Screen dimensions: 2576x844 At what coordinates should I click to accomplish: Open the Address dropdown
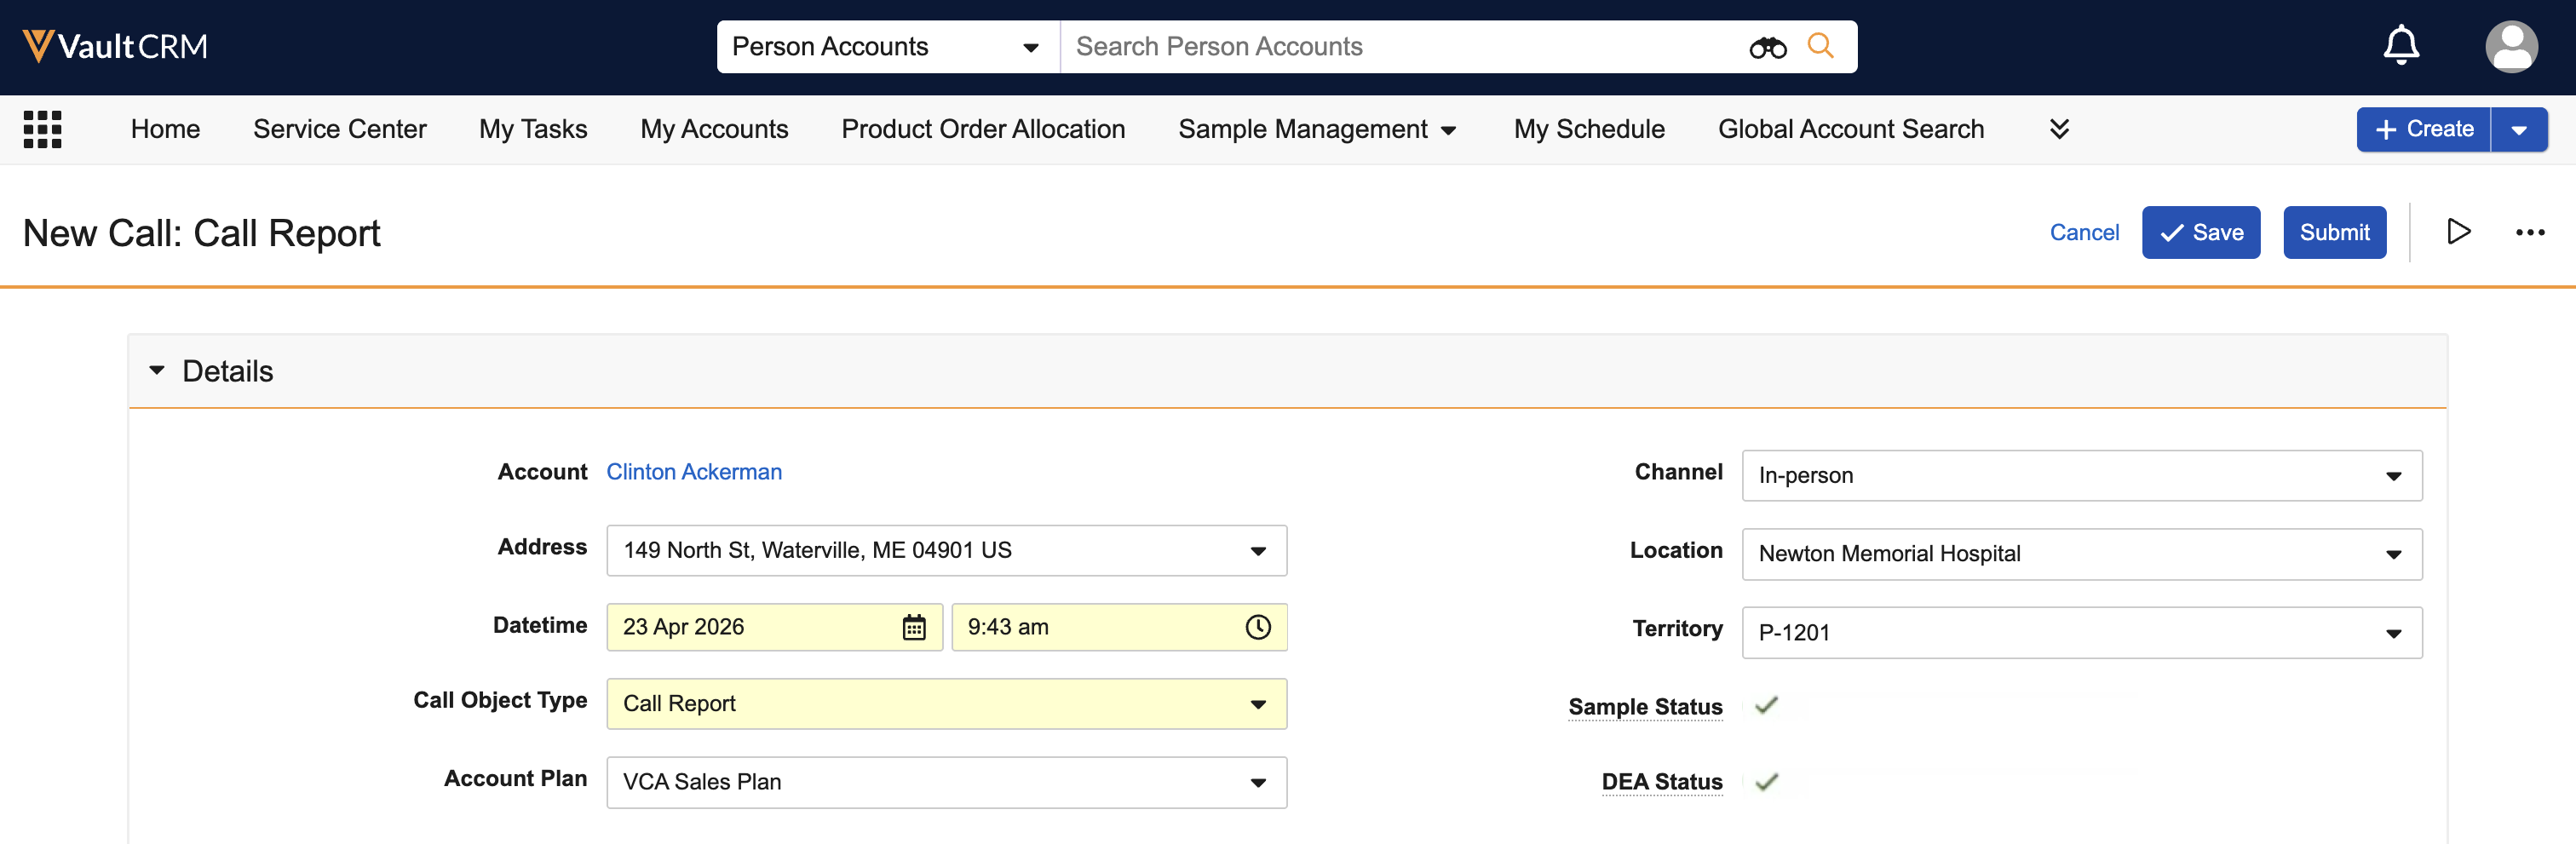click(x=946, y=551)
